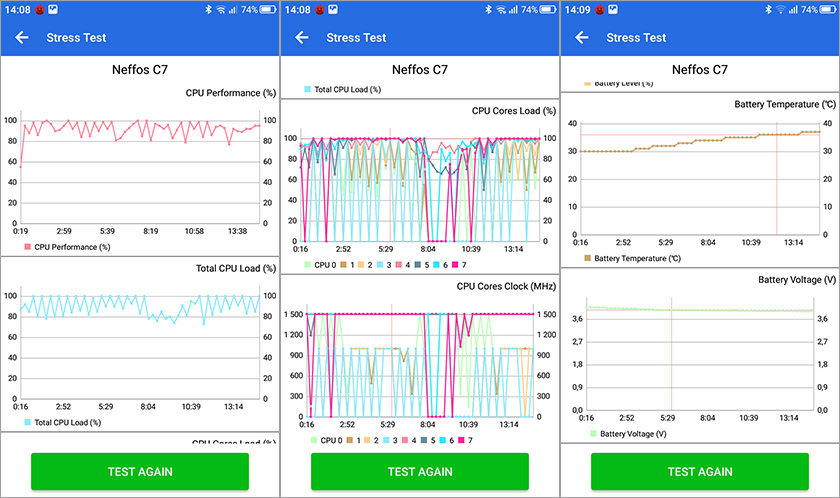The height and width of the screenshot is (498, 840).
Task: Tap TEST AGAIN button on right screen
Action: pyautogui.click(x=700, y=471)
